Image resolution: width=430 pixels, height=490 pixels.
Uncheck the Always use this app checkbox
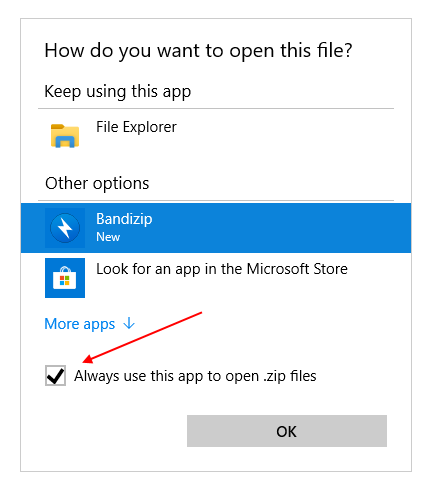coord(55,375)
